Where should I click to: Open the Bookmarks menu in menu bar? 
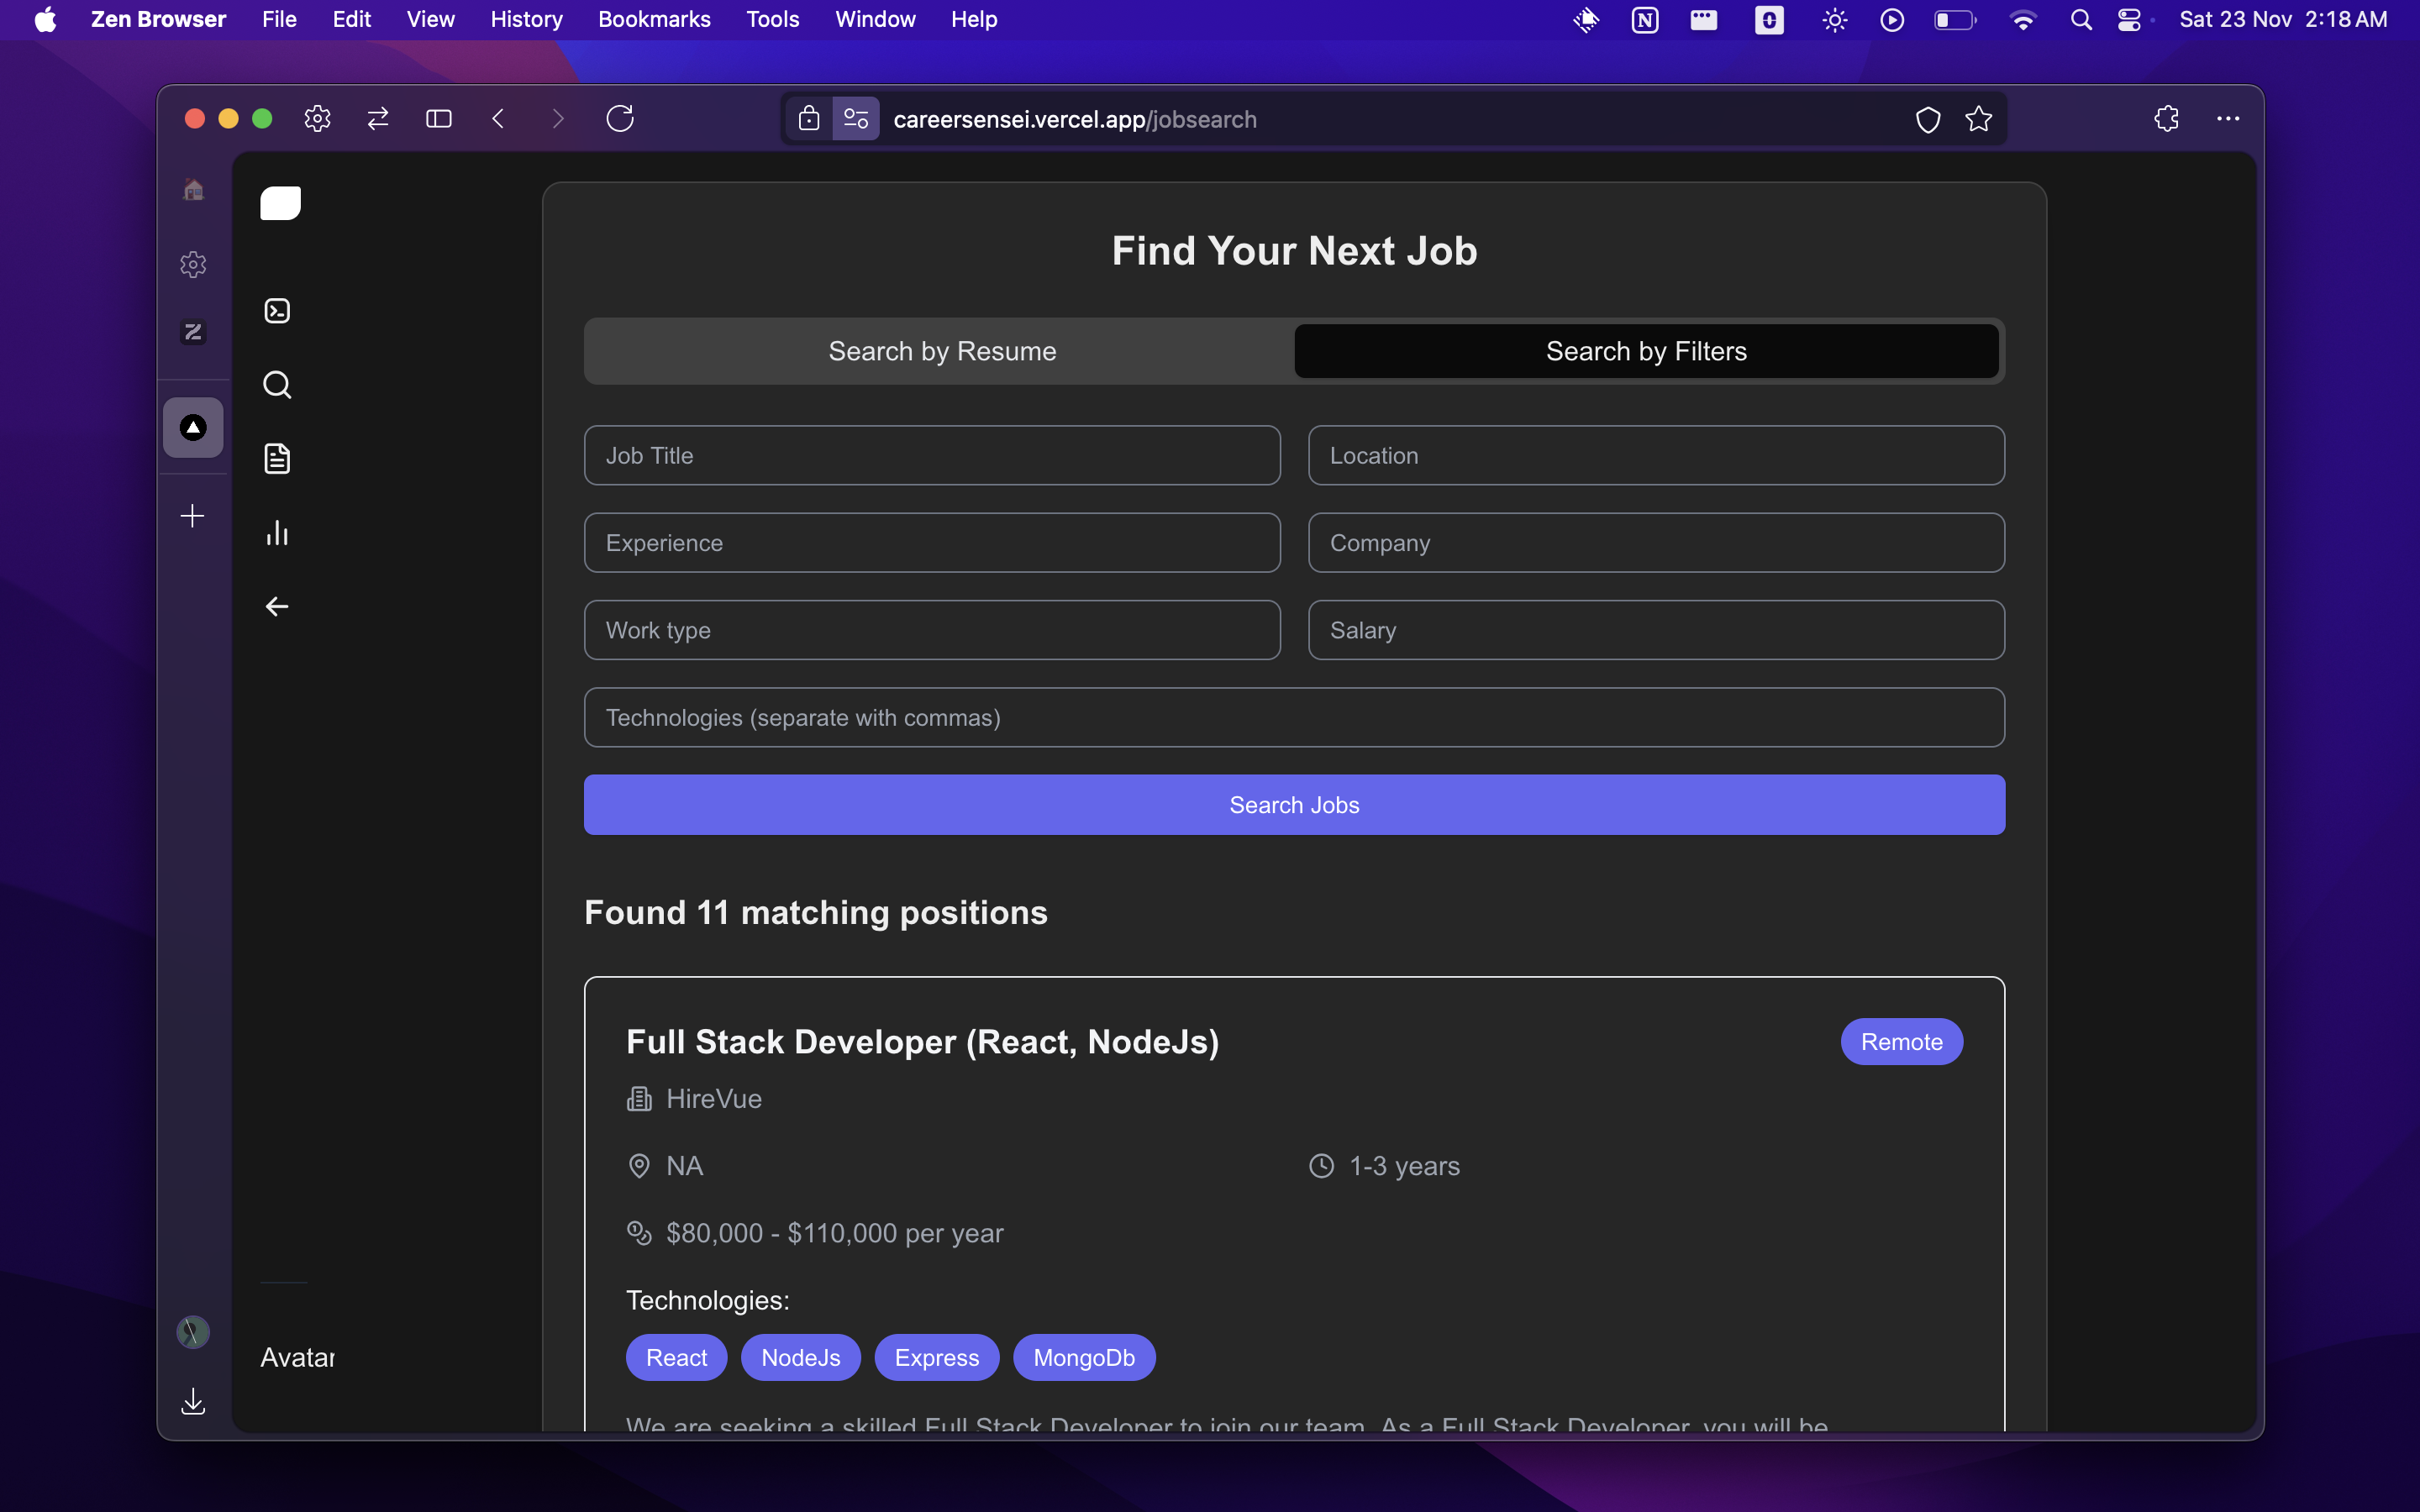coord(654,19)
